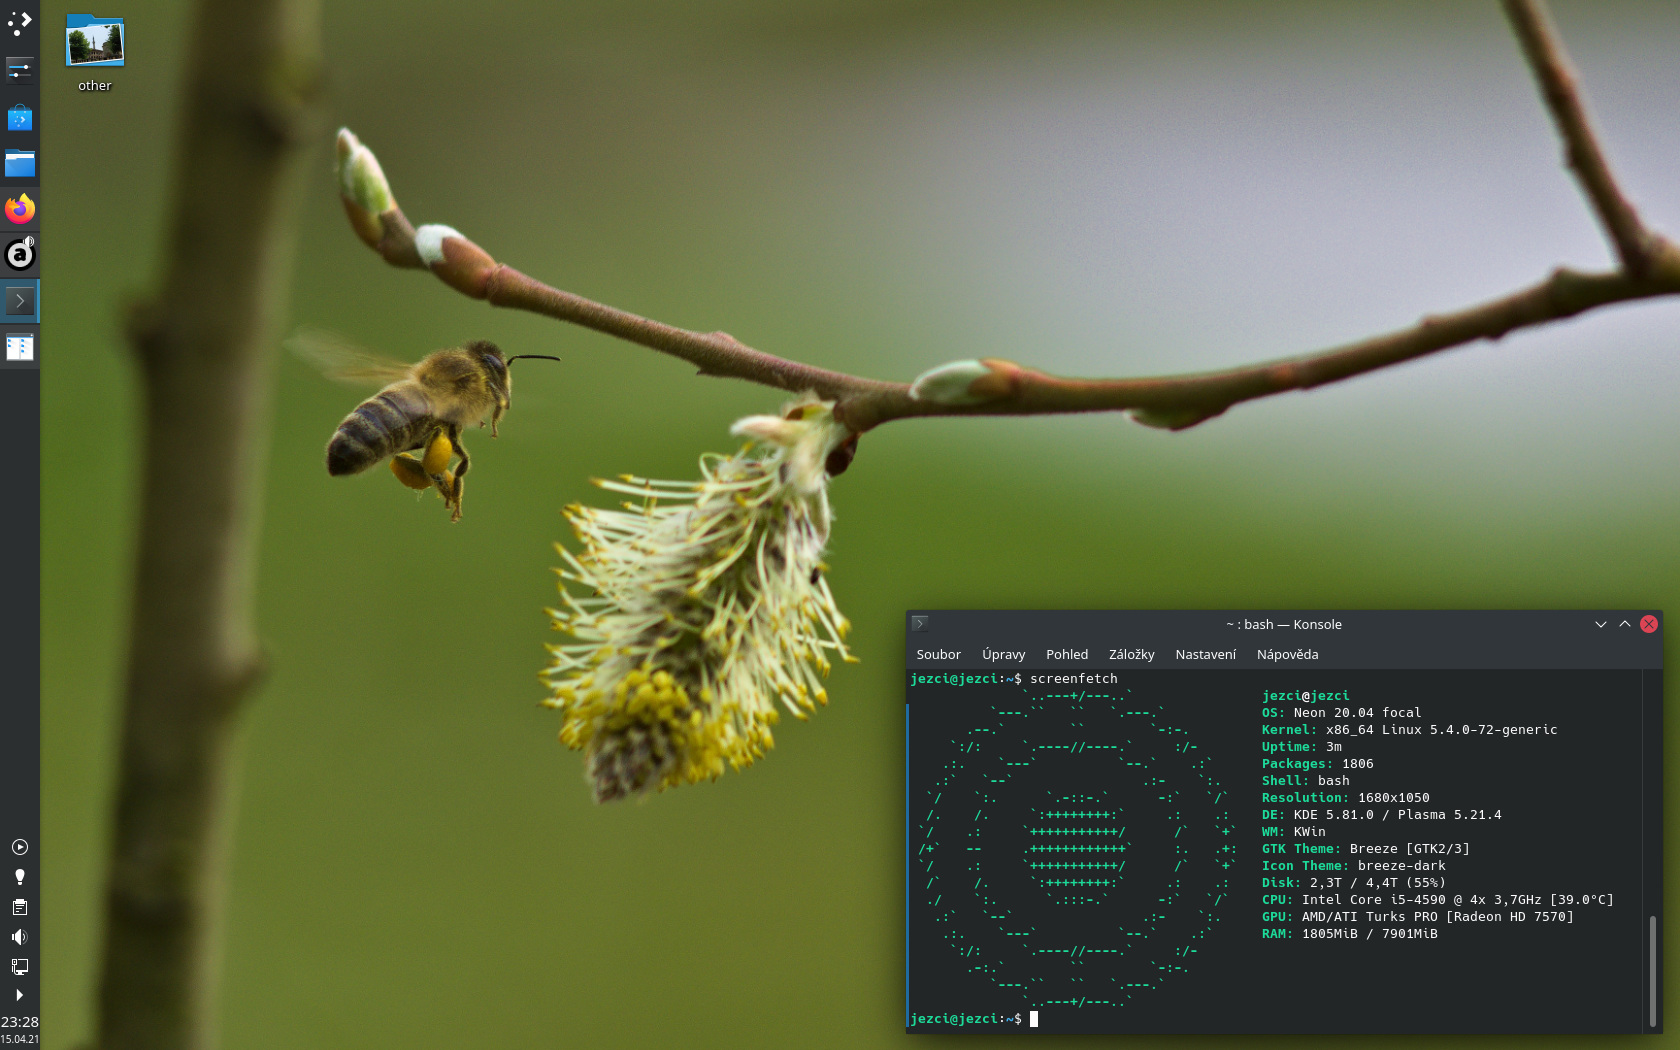Click the 'RAM: 1805MiB / 7901MiB' line

tap(1349, 934)
